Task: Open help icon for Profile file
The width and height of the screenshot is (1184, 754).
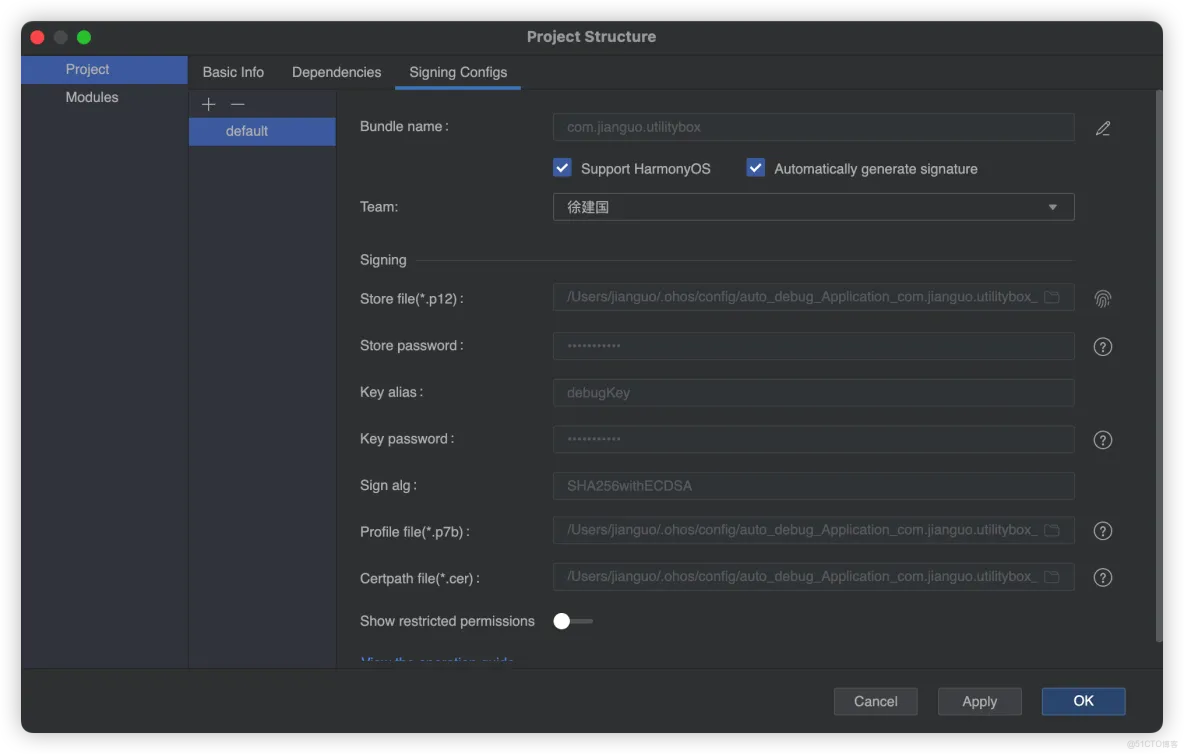Action: click(1102, 531)
